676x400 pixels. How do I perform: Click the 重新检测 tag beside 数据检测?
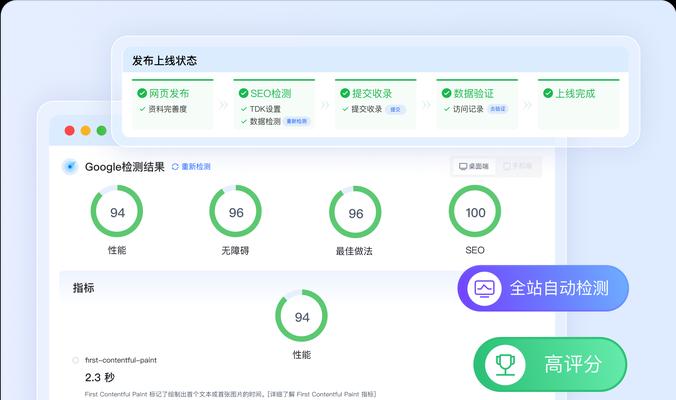click(x=297, y=122)
